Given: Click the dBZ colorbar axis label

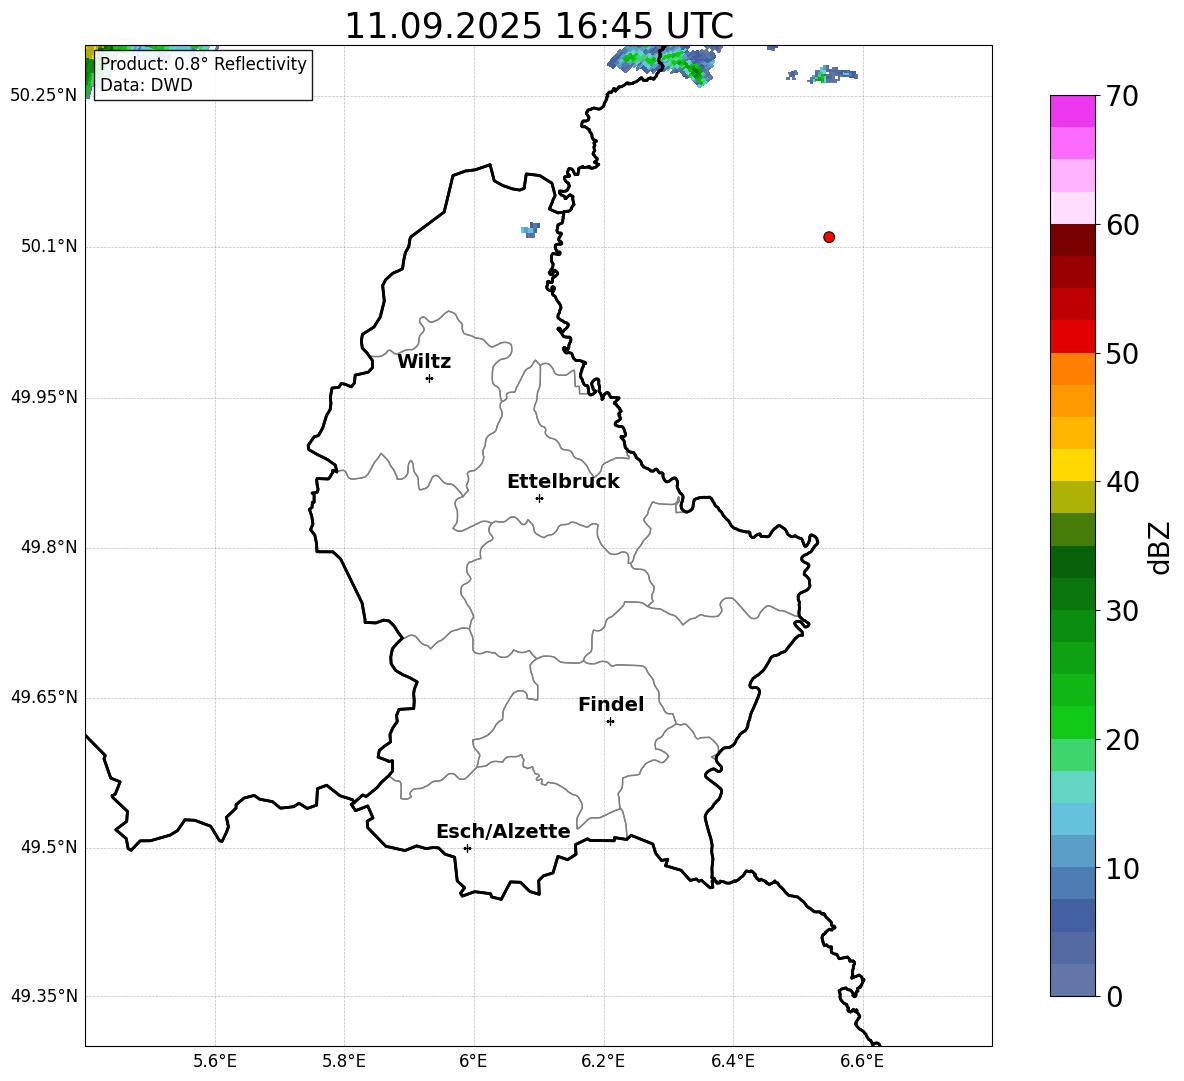Looking at the screenshot, I should 1160,547.
